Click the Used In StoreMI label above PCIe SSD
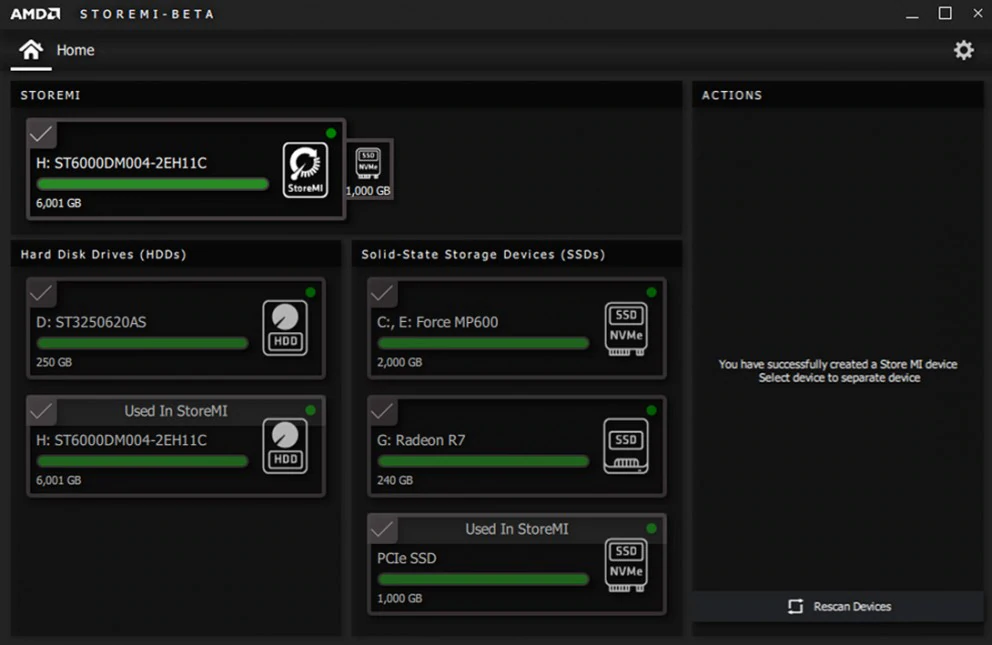The height and width of the screenshot is (645, 992). (x=516, y=529)
